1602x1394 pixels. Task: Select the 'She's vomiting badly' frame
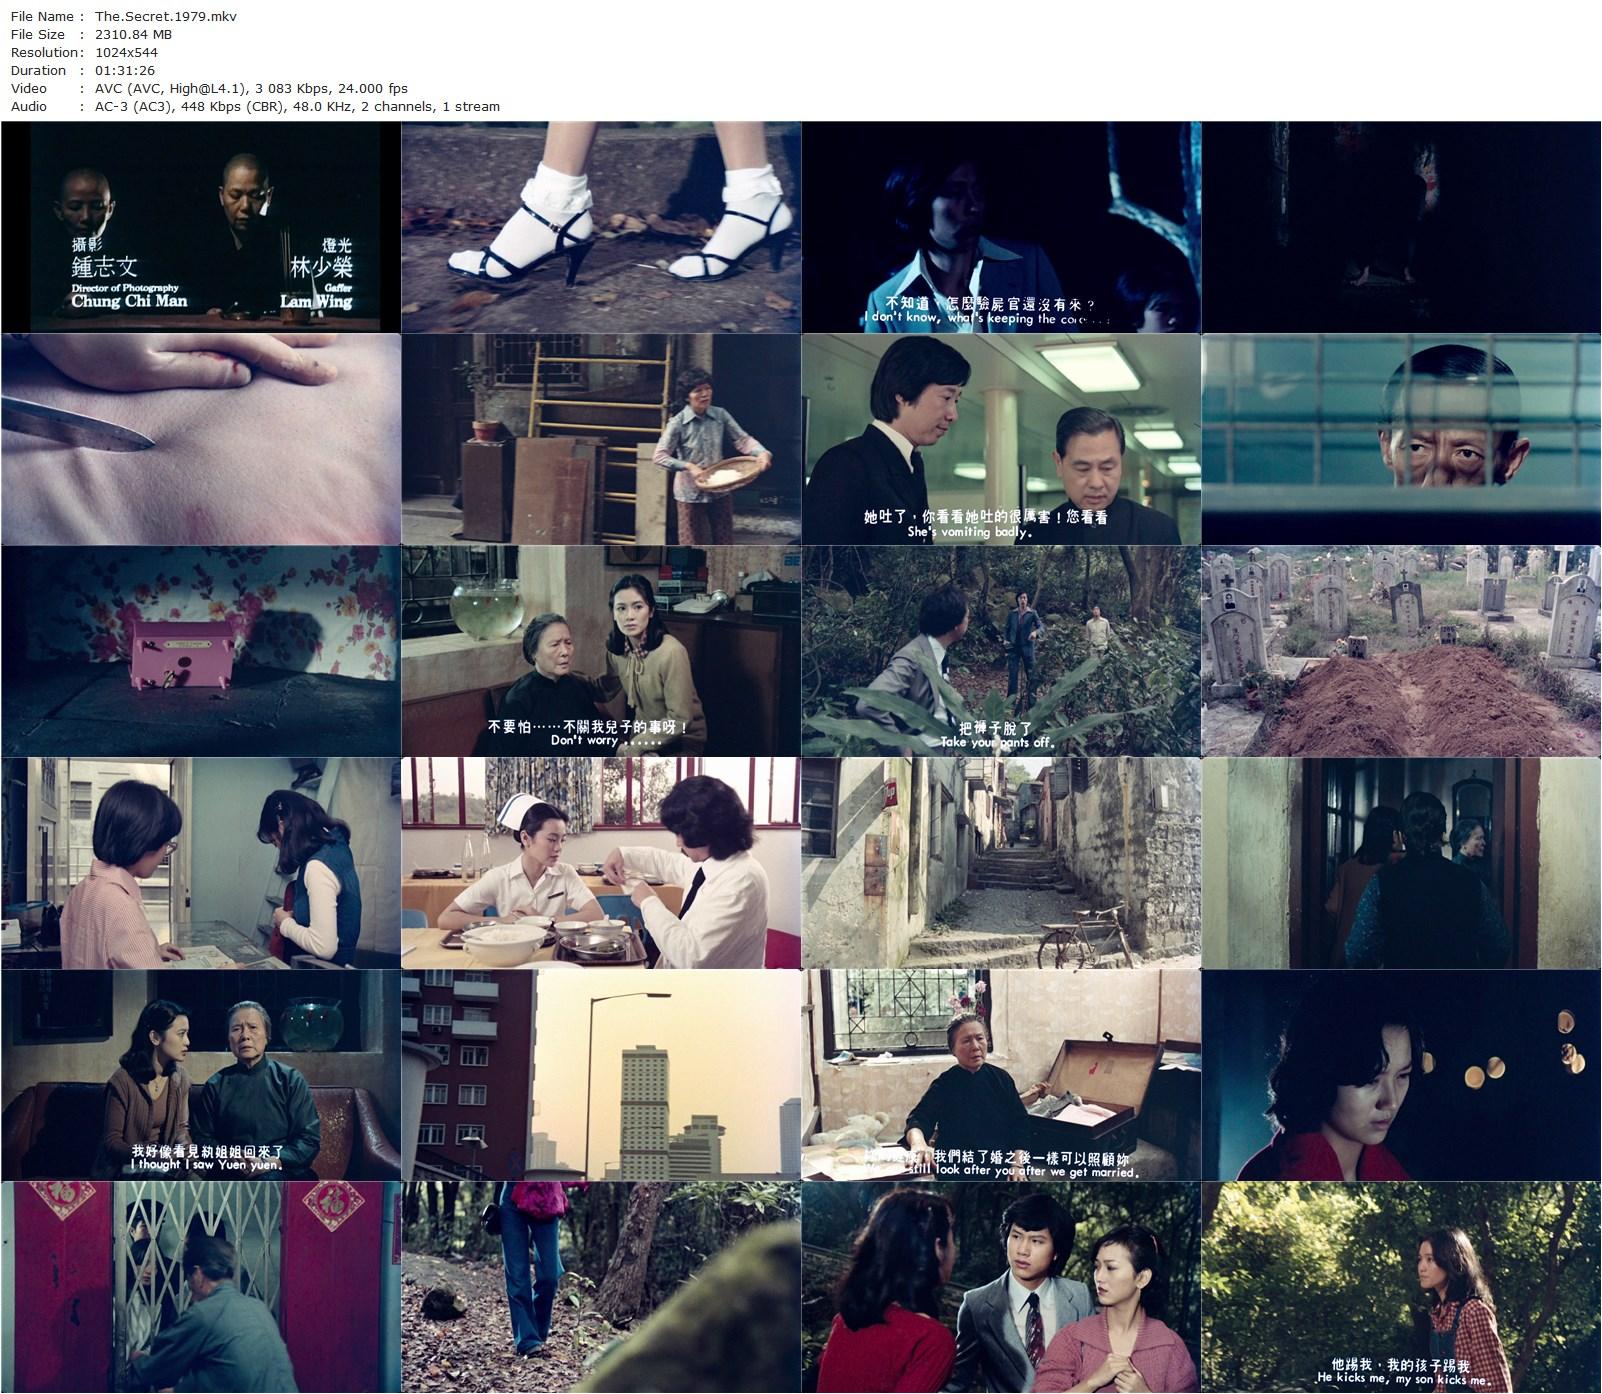pos(1001,439)
